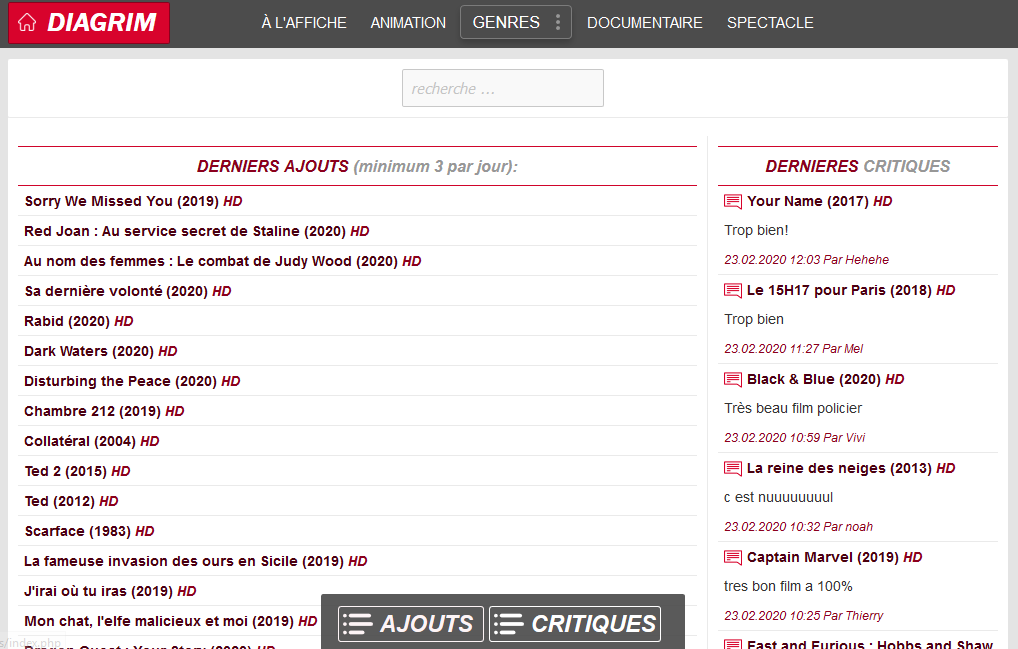Viewport: 1018px width, 649px height.
Task: Click timestamp '23.02.2020 10:59 Par Vivi'
Action: [795, 437]
